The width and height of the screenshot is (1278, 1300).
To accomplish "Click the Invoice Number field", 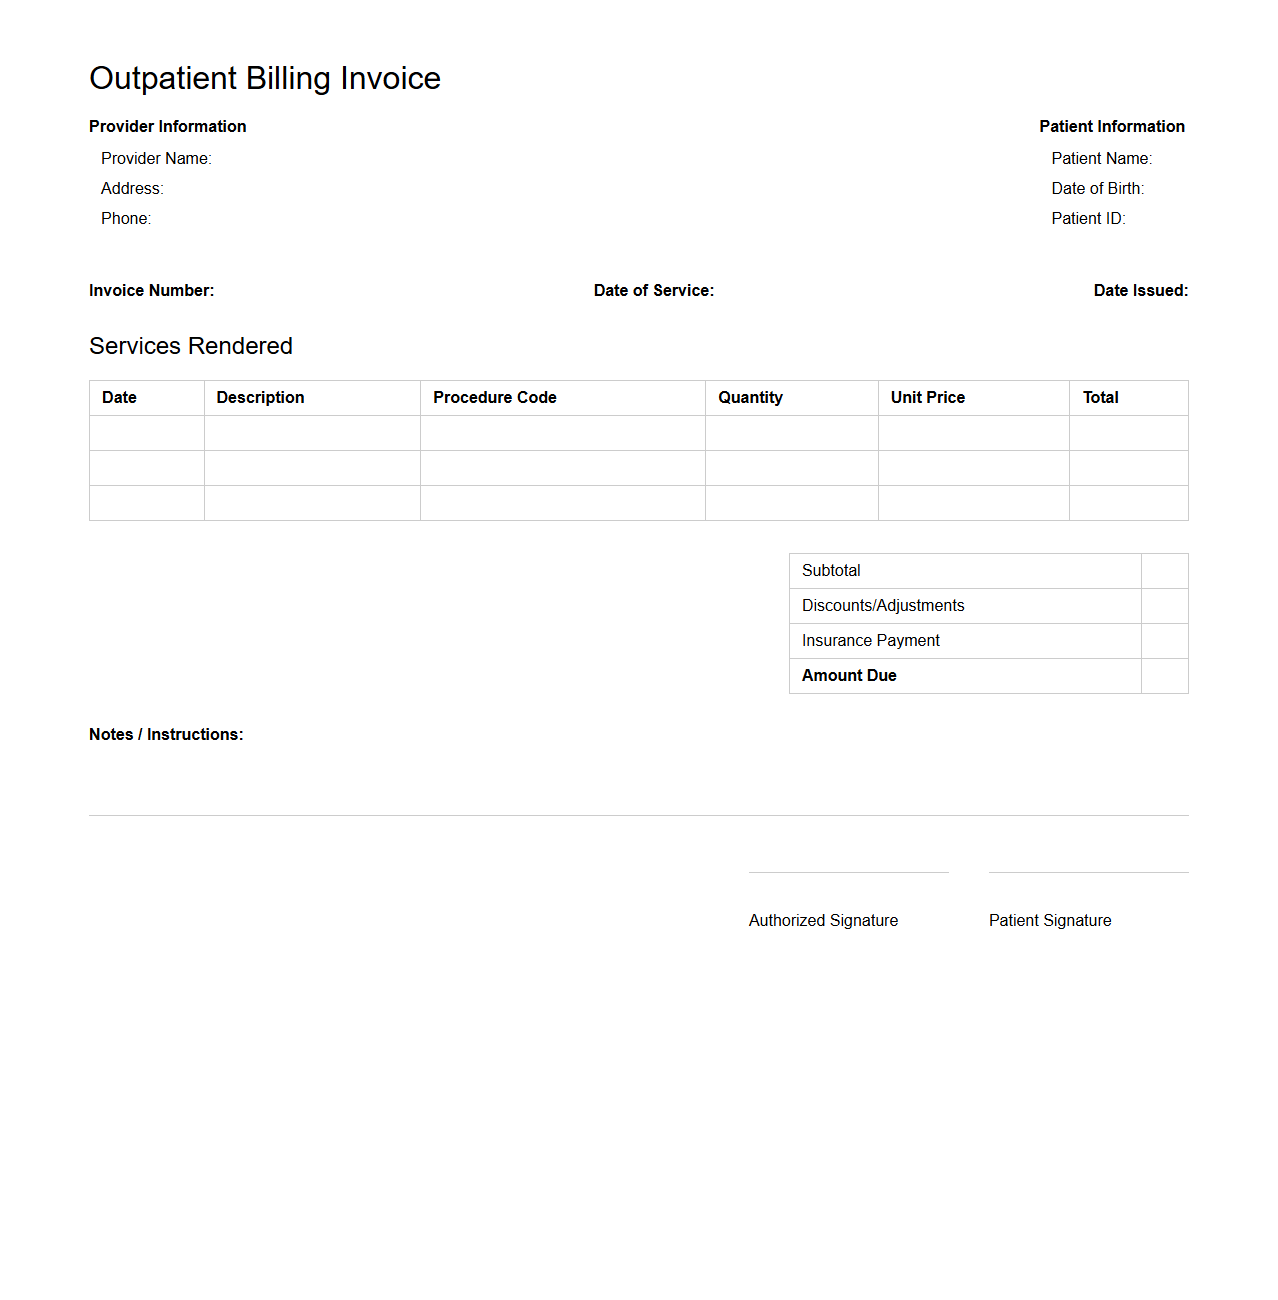I will 152,290.
